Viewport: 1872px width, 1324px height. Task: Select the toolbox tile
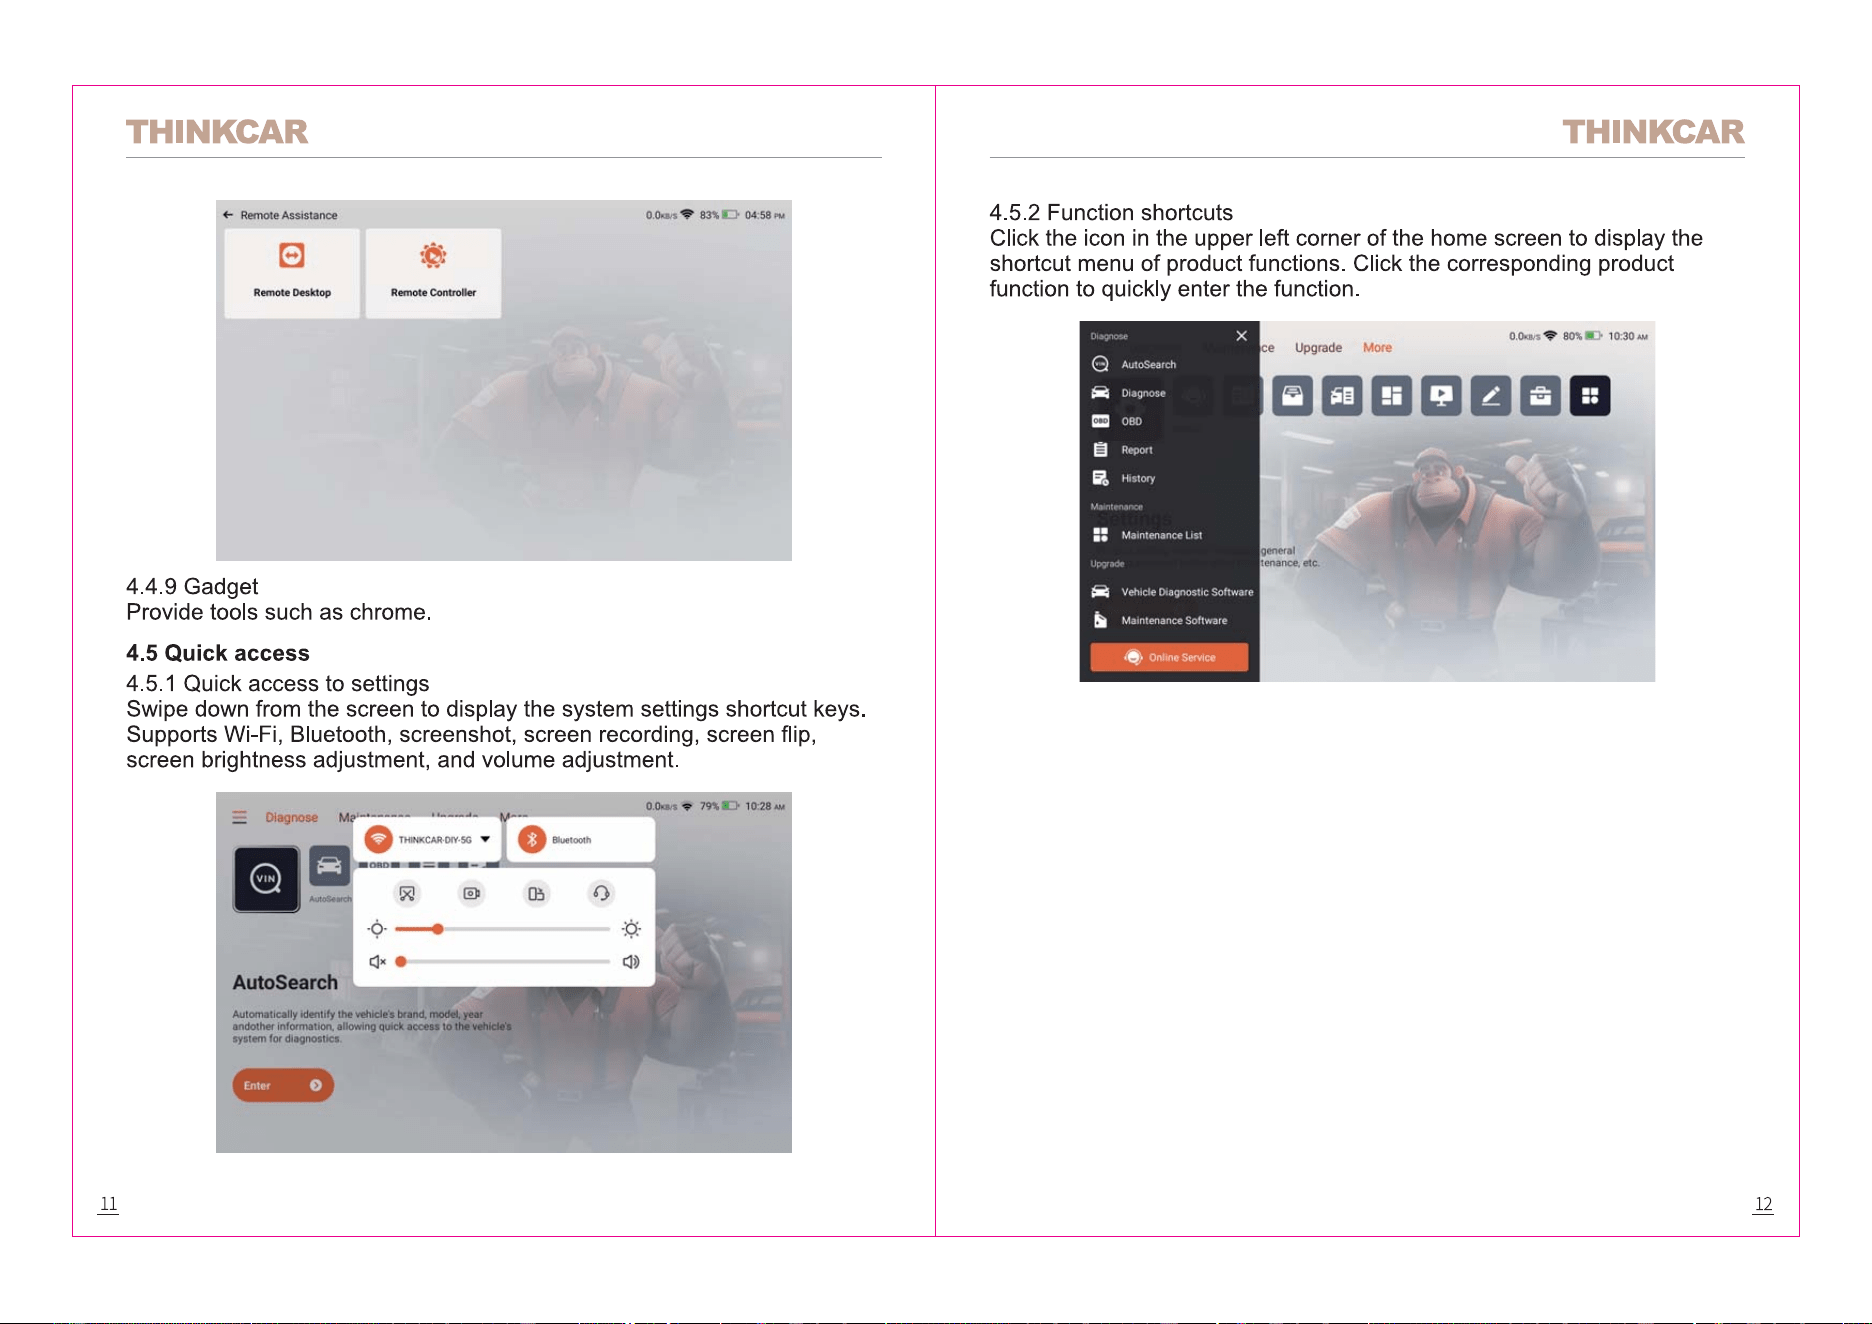point(1540,396)
